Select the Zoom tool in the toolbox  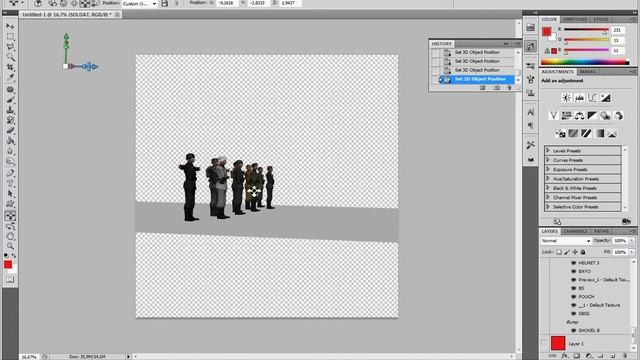coord(10,247)
